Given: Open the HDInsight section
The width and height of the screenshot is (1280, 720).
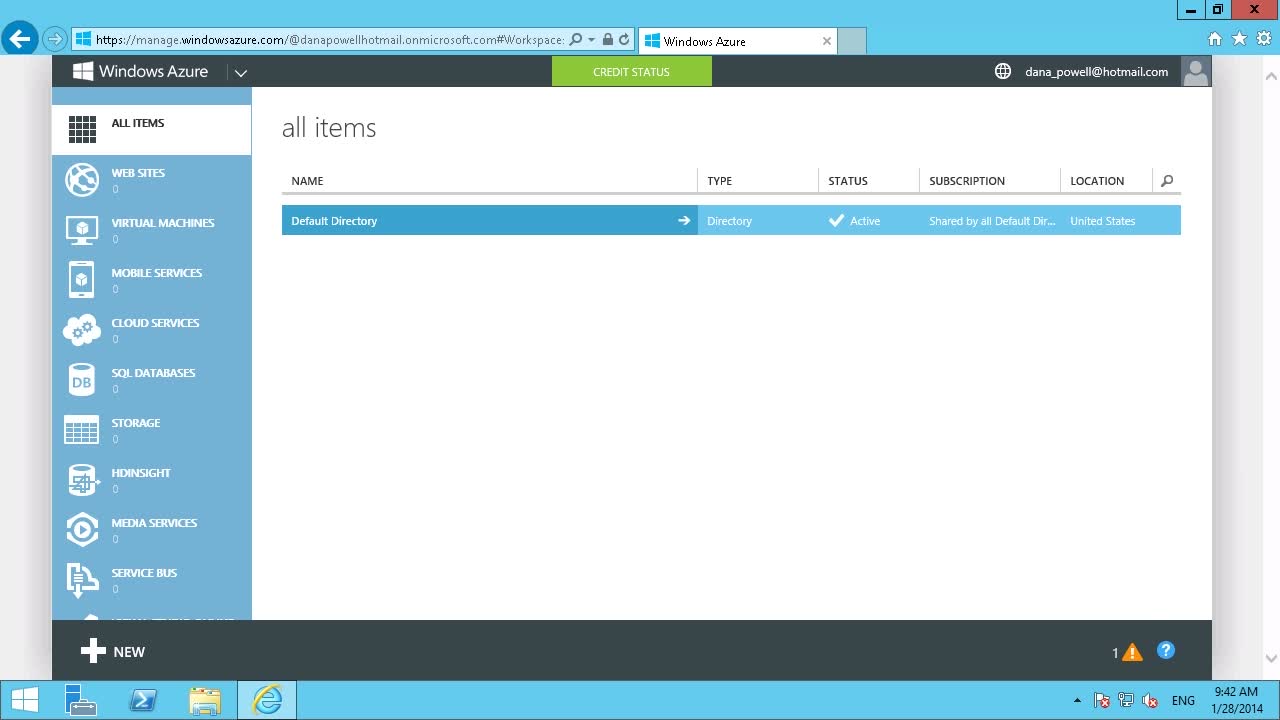Looking at the screenshot, I should [141, 474].
